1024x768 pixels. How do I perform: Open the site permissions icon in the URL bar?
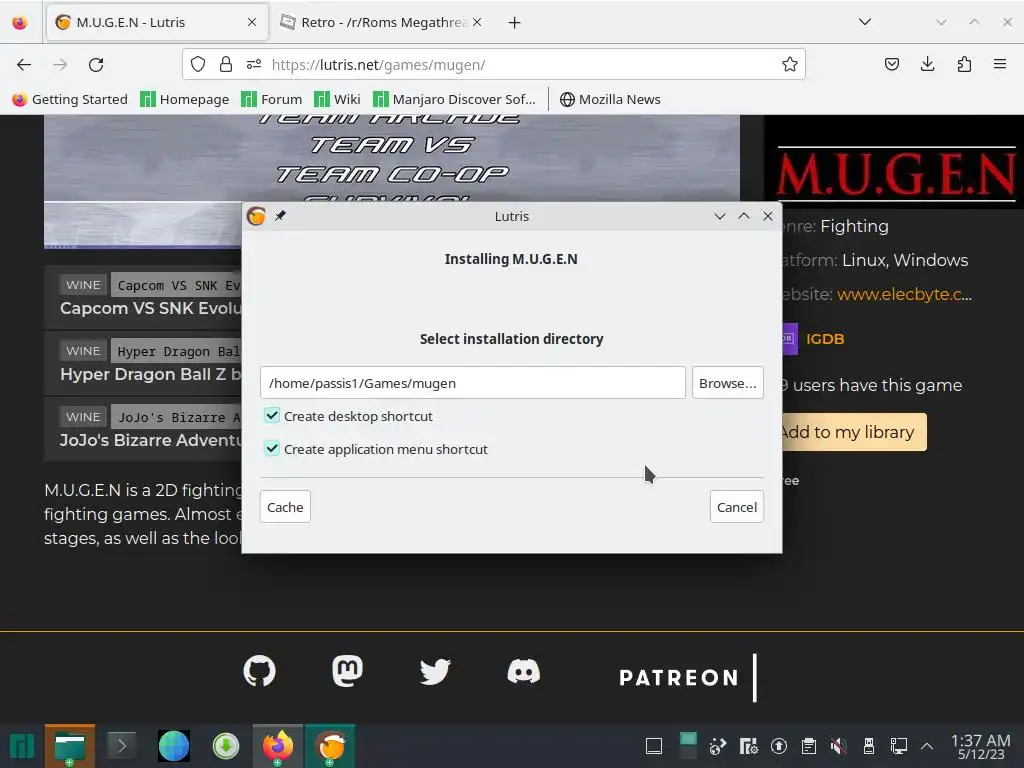pyautogui.click(x=254, y=64)
